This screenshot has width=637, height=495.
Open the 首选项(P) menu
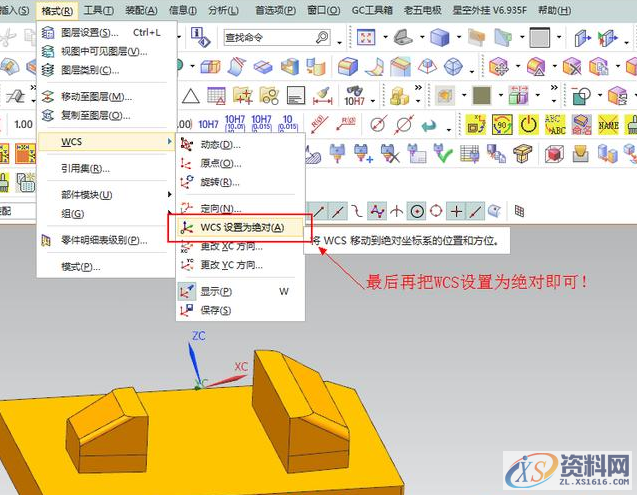tap(275, 11)
